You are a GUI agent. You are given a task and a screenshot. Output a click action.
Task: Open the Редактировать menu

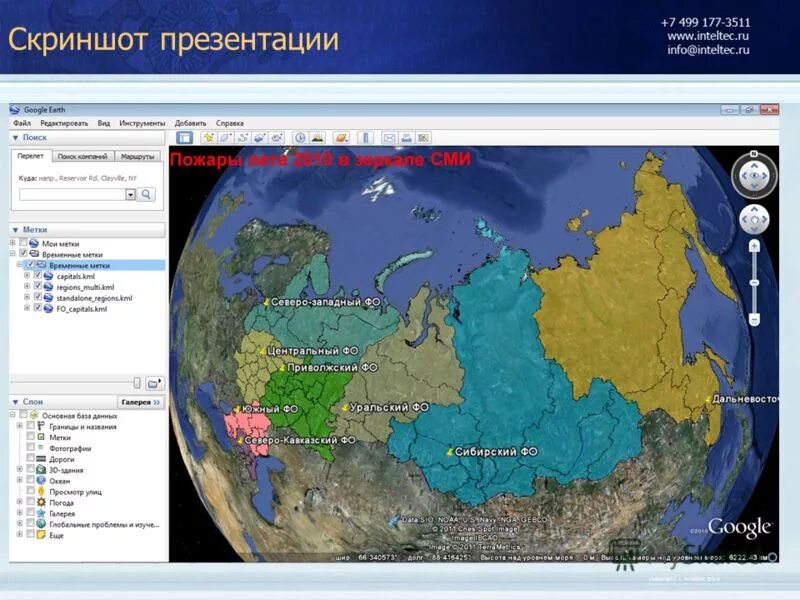[x=64, y=123]
